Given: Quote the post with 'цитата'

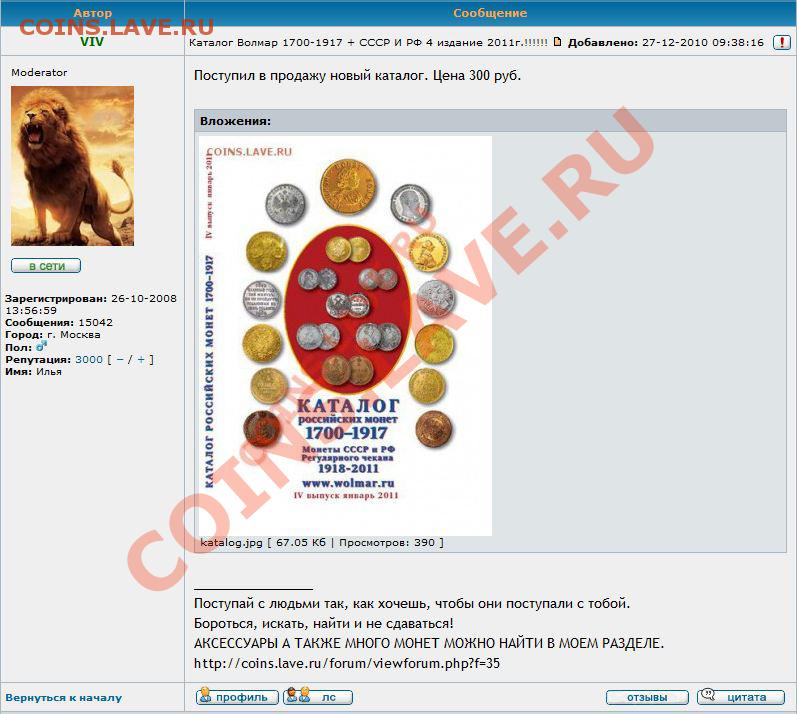Looking at the screenshot, I should click(741, 697).
